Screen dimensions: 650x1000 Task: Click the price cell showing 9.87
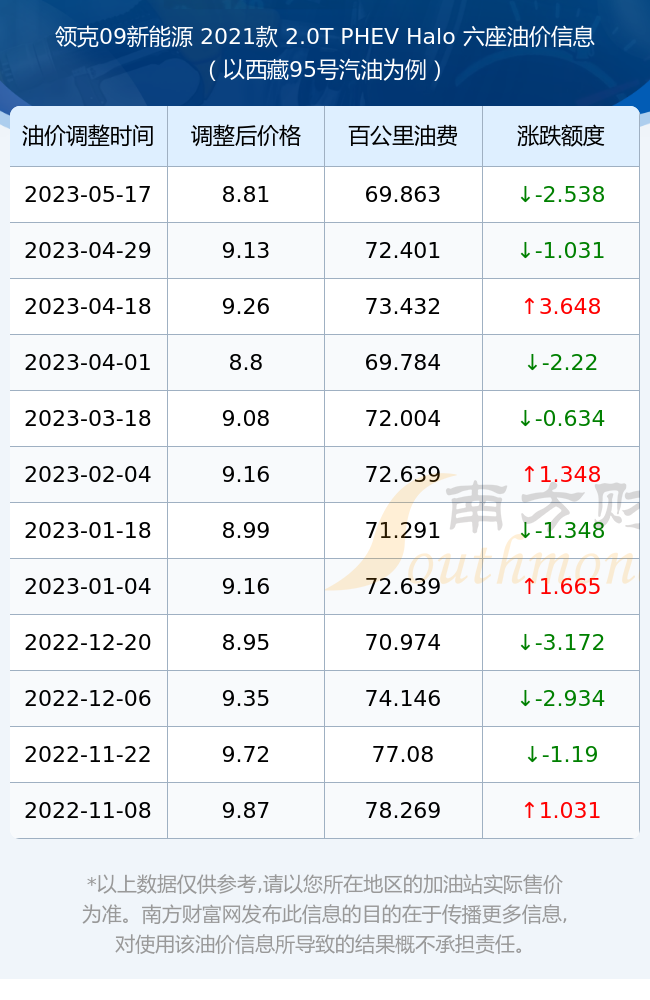246,811
